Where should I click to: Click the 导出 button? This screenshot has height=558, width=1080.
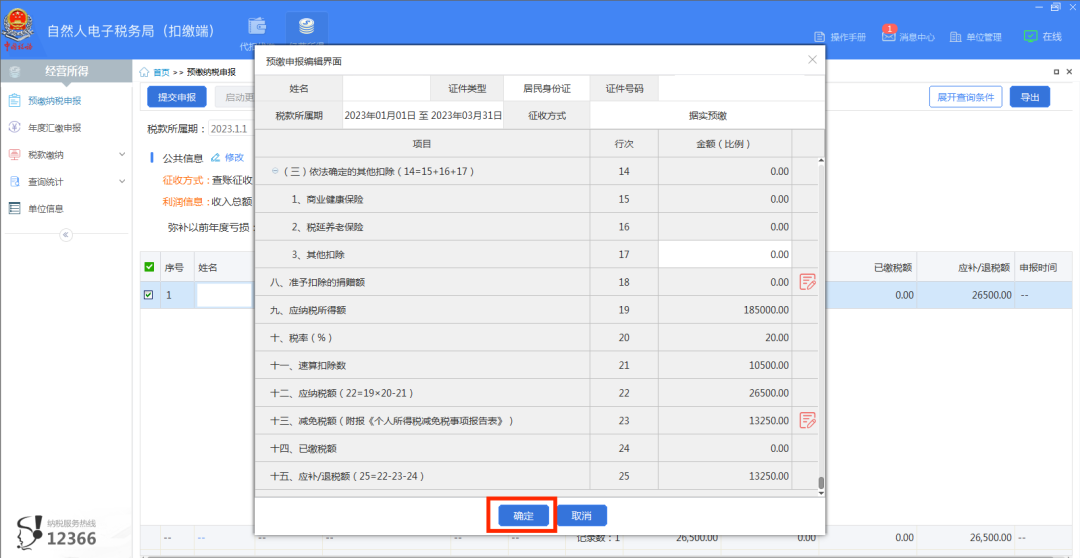tap(1030, 97)
